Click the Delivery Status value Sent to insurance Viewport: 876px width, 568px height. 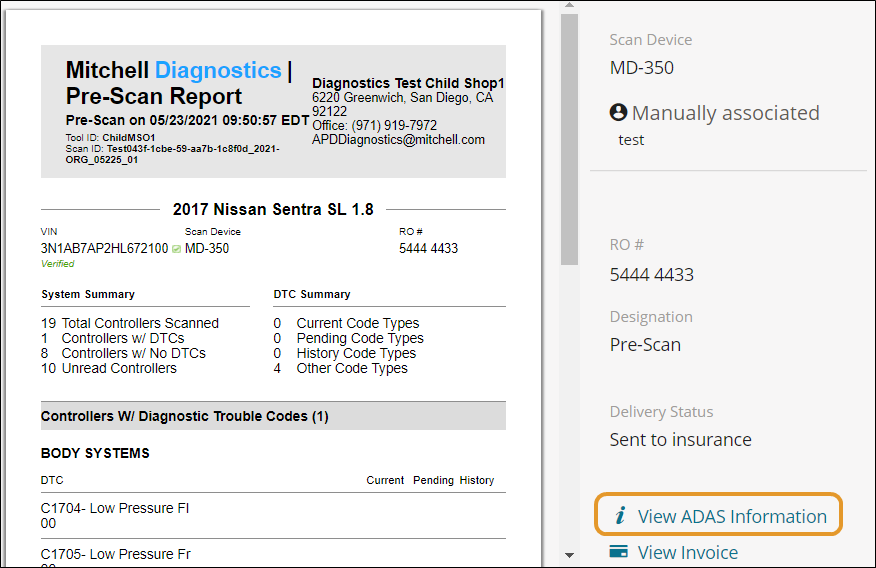tap(680, 440)
